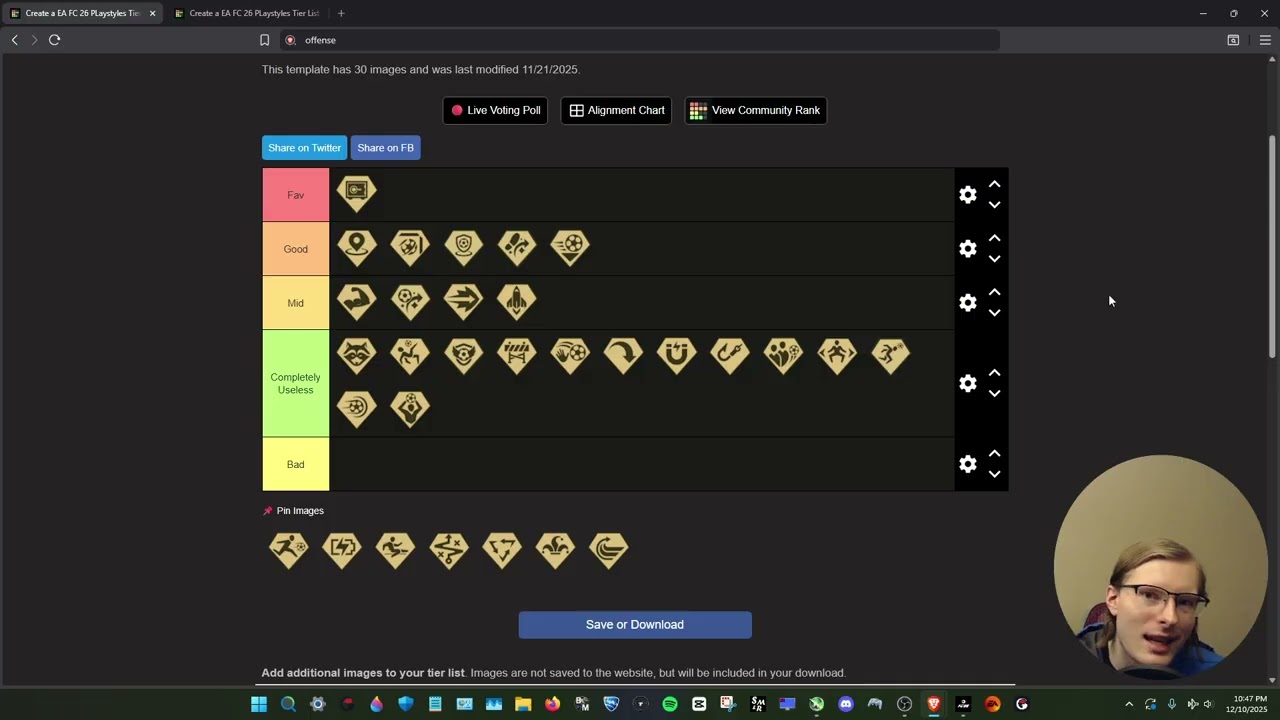Move the Mid tier row down

[x=994, y=313]
